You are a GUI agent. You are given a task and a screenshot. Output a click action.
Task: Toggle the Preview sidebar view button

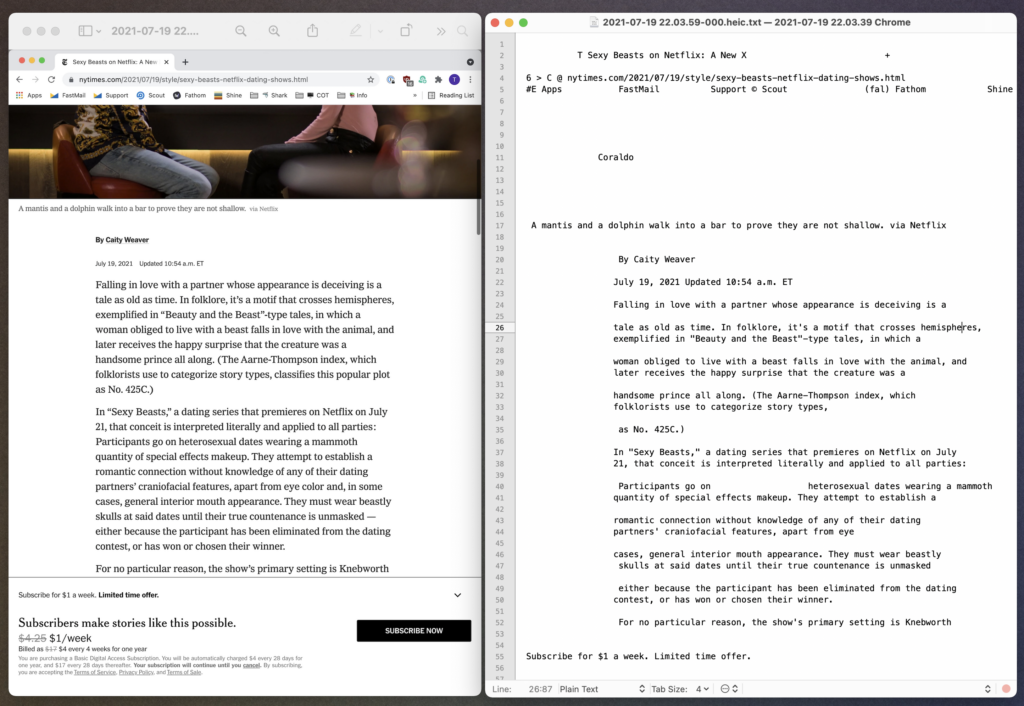(85, 31)
